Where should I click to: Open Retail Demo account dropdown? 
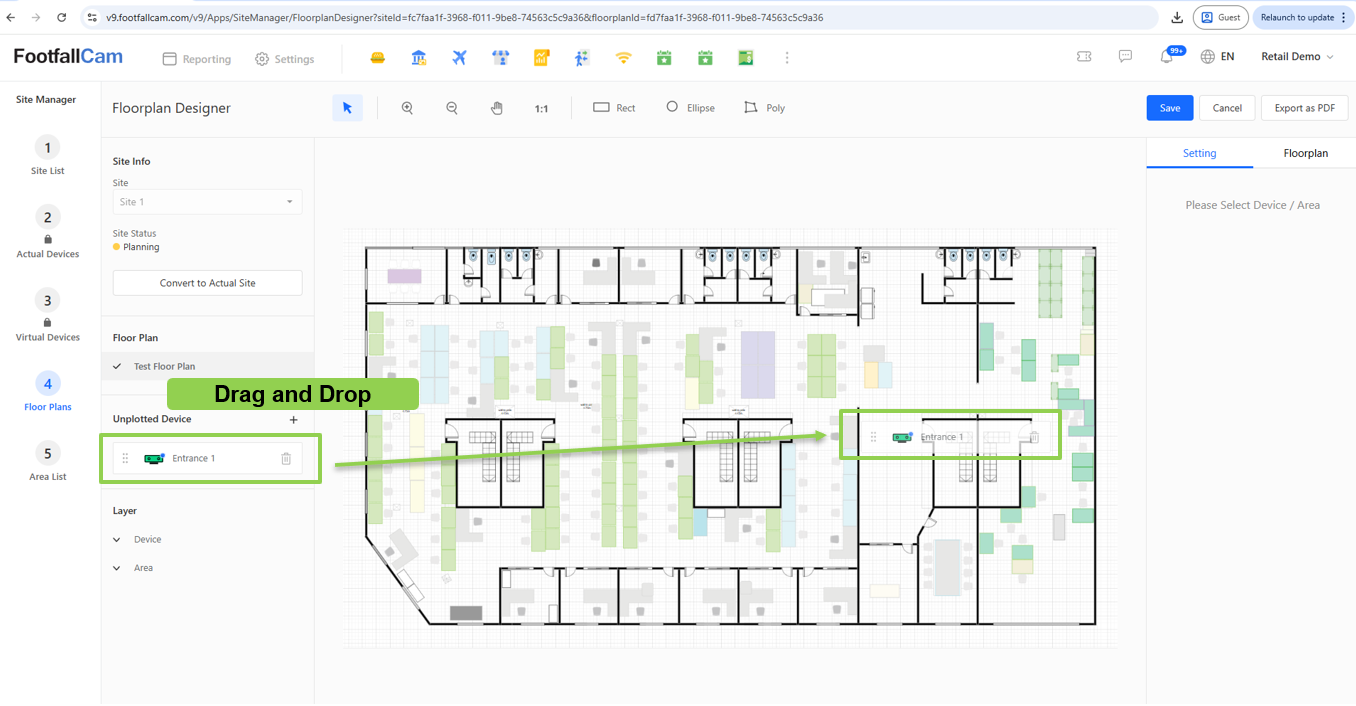[x=1297, y=57]
